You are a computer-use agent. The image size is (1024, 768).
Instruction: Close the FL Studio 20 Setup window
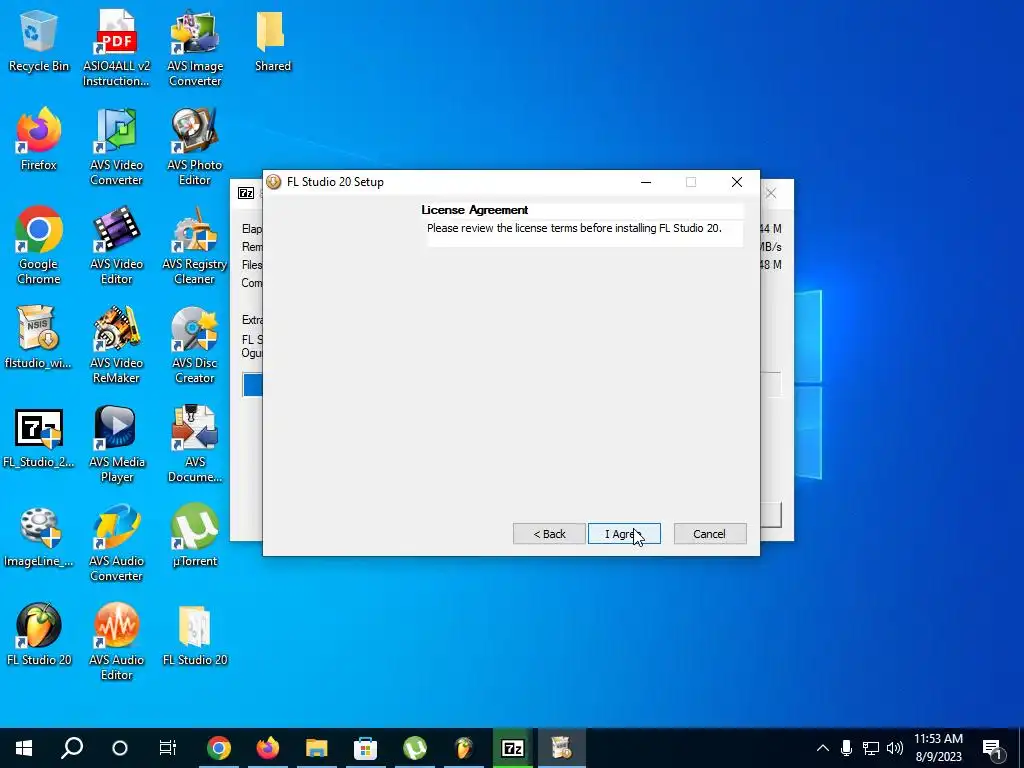737,182
